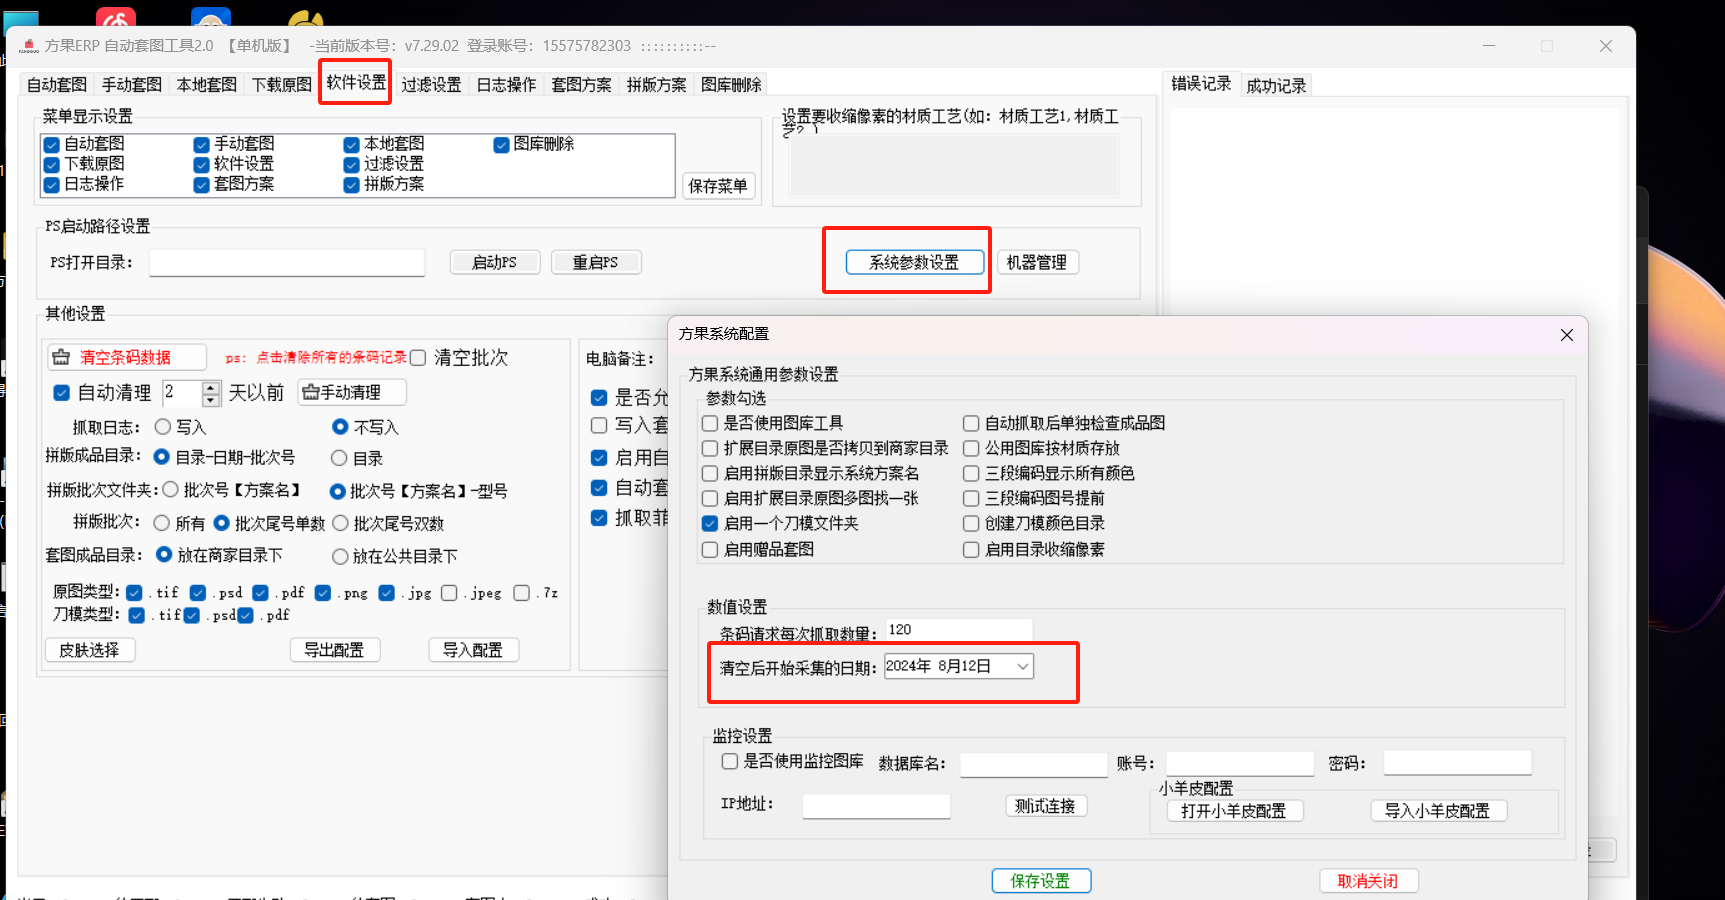Uncheck 日志操作 in 菜单显示设置
The height and width of the screenshot is (900, 1725).
click(52, 185)
